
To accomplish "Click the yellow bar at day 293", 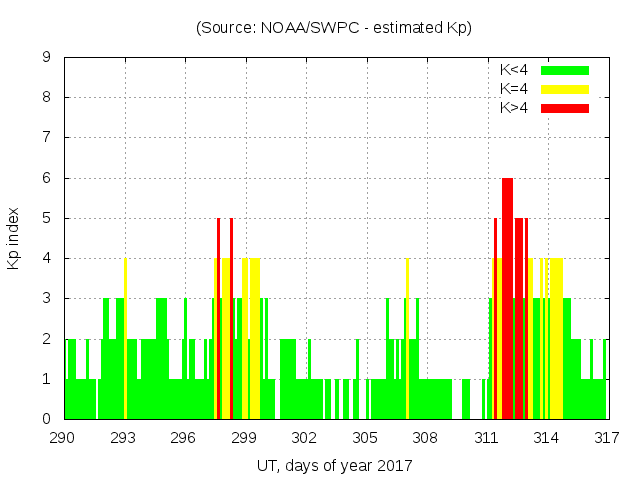I will 125,340.
